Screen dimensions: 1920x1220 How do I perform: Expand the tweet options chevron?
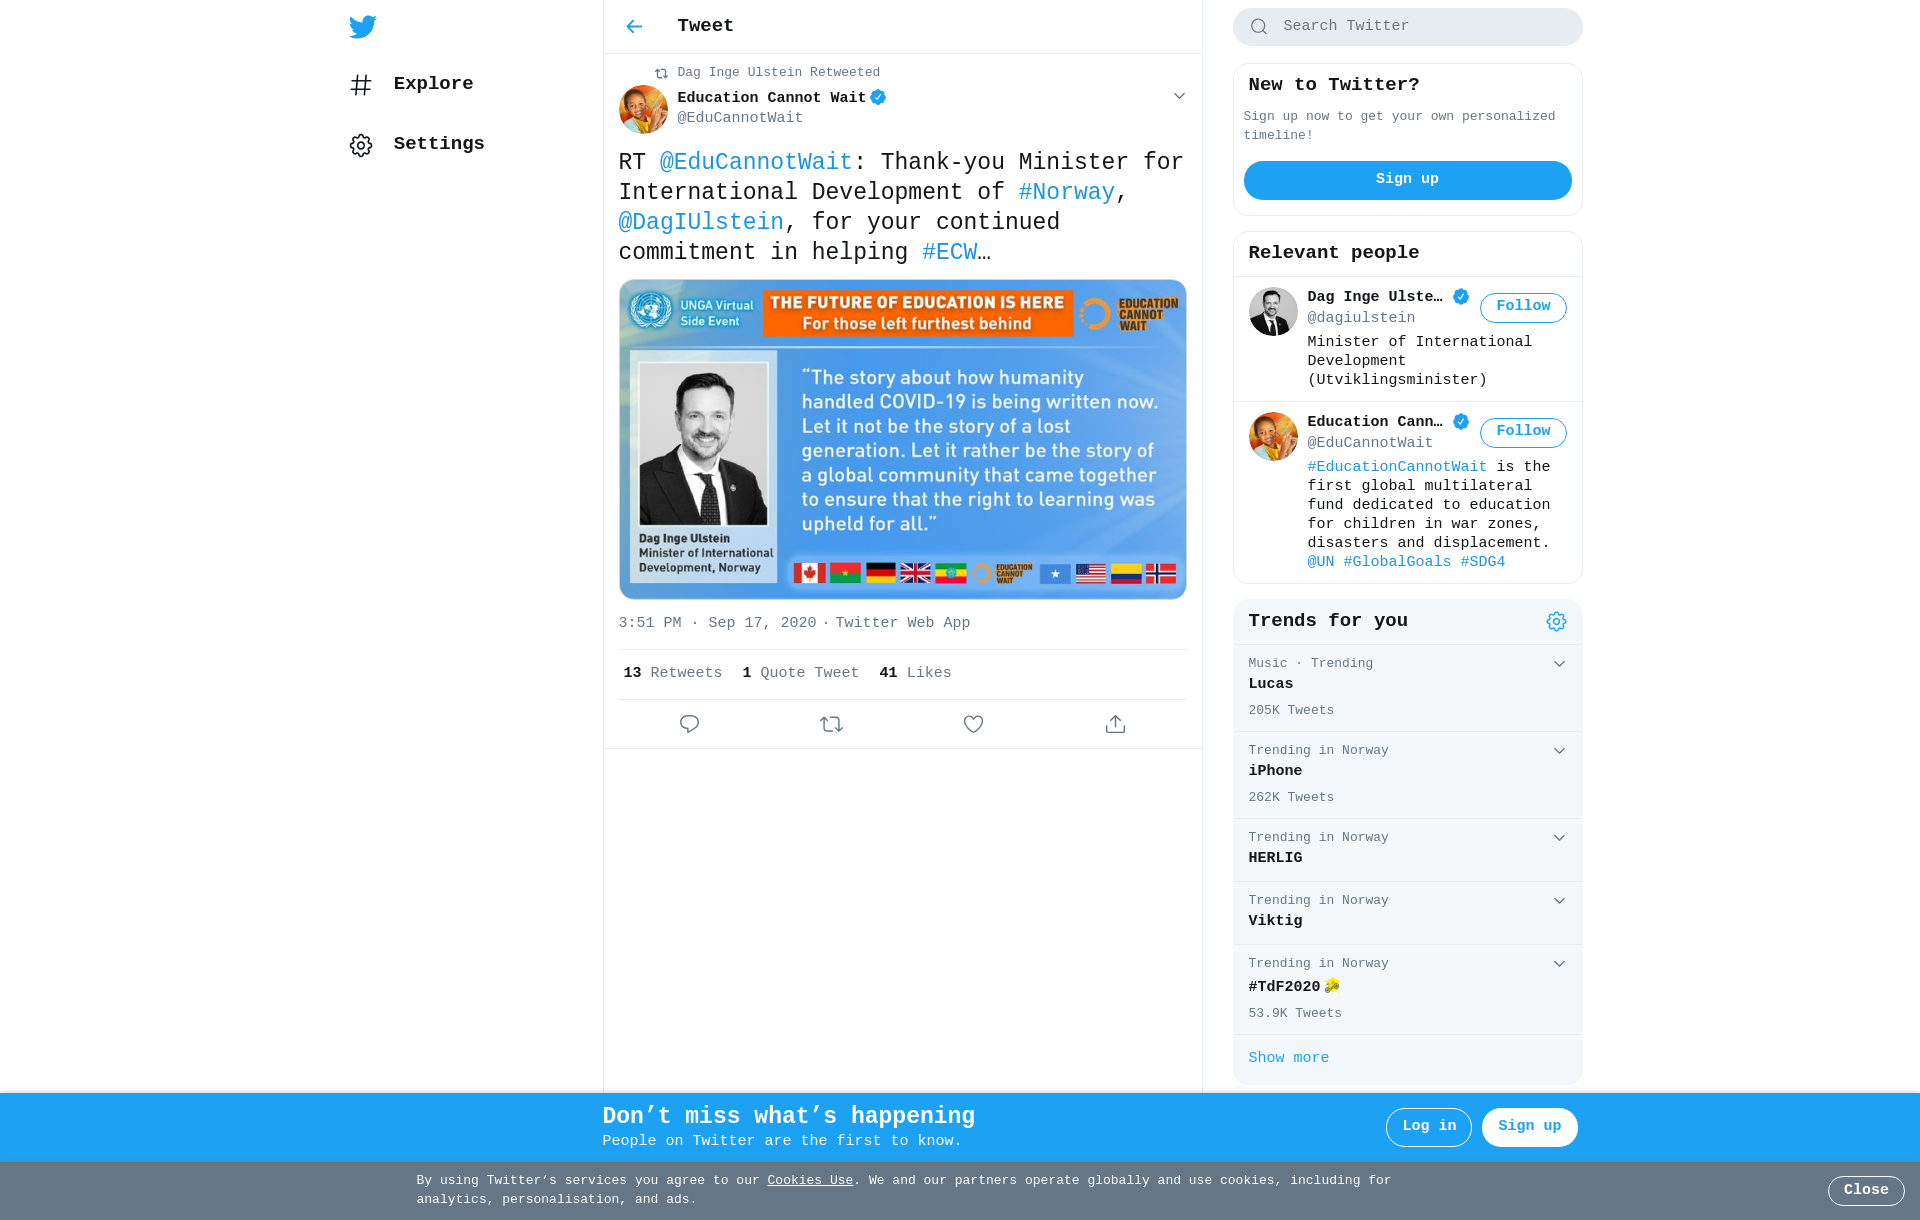click(x=1179, y=96)
